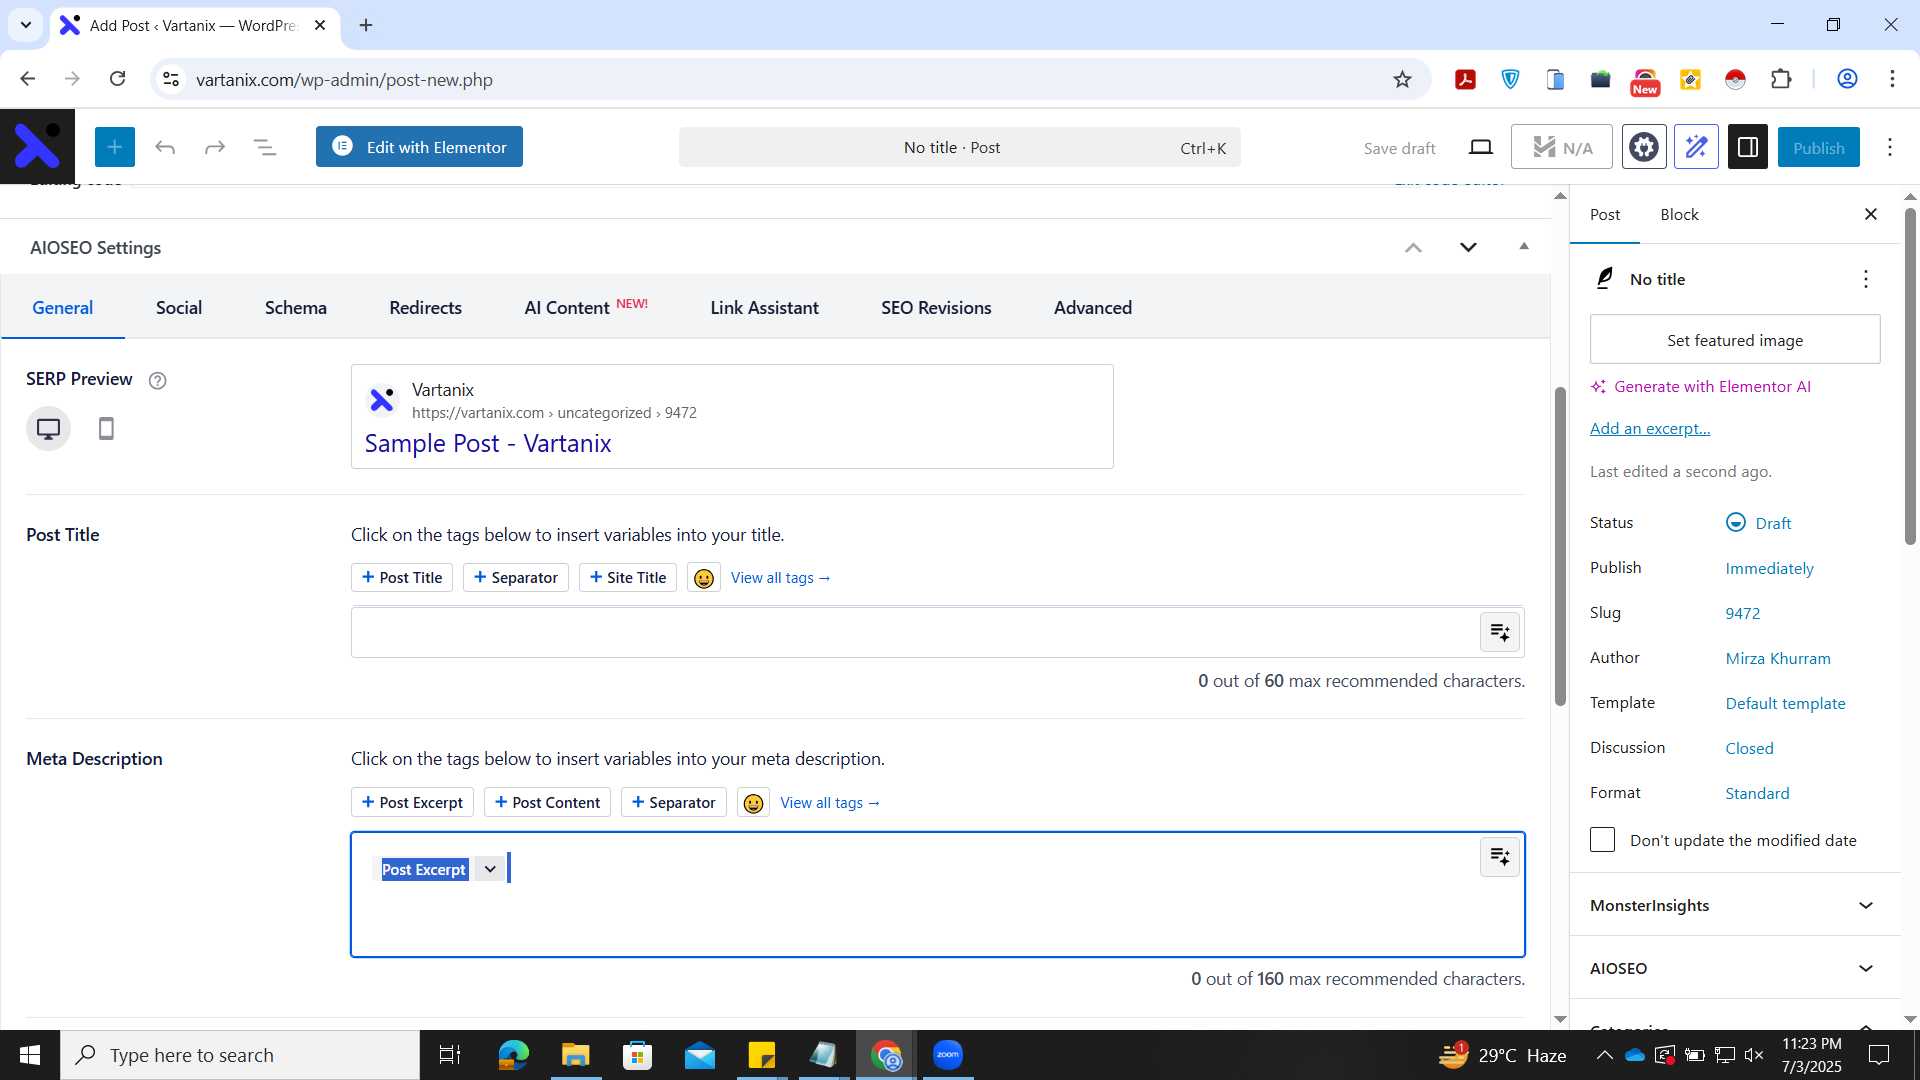Image resolution: width=1920 pixels, height=1080 pixels.
Task: Open the SERP Preview help icon
Action: tap(157, 380)
